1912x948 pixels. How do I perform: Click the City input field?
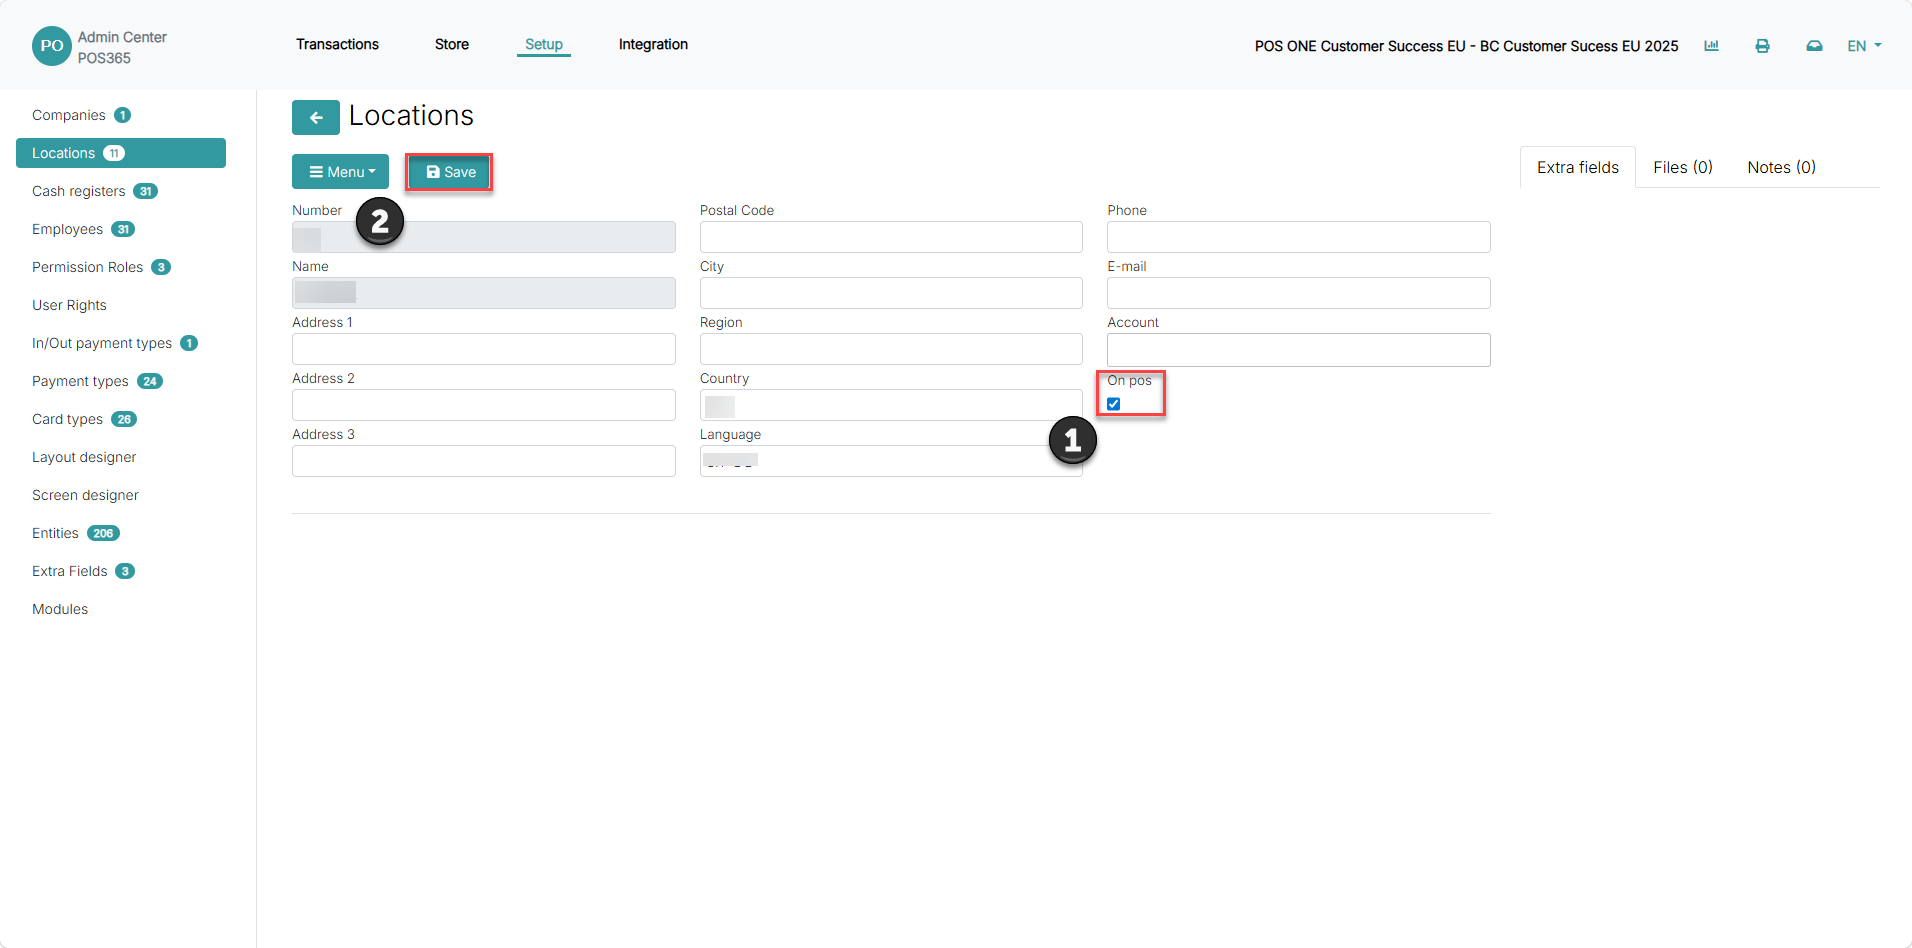(x=891, y=293)
